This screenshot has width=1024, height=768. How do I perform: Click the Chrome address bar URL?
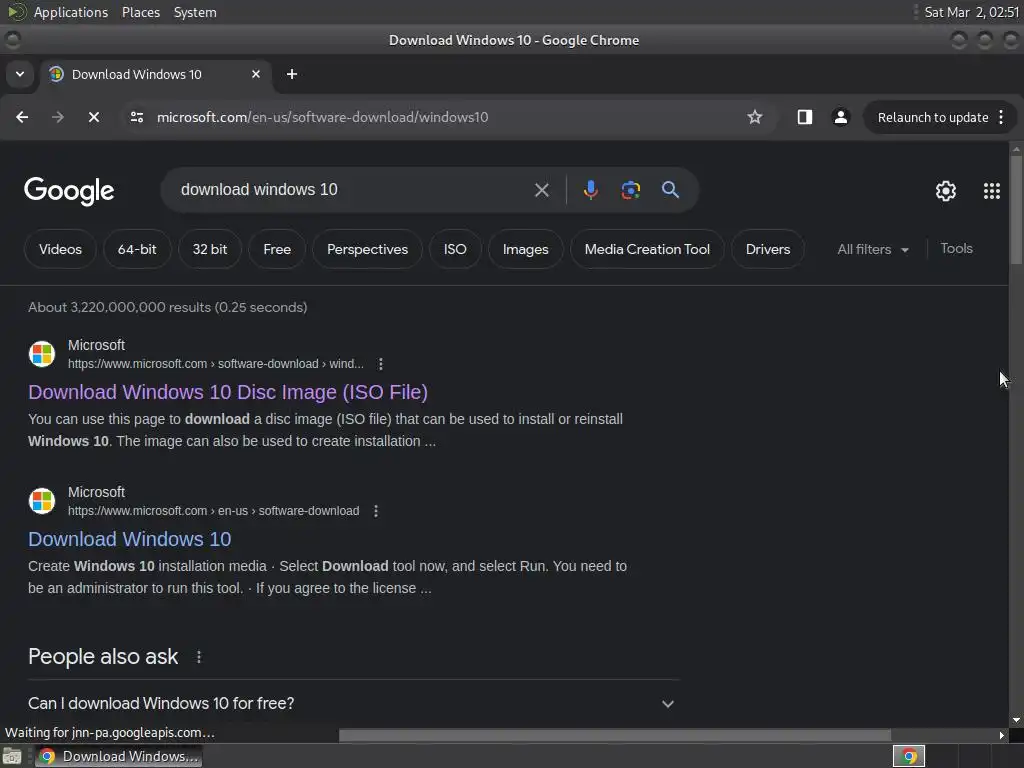323,118
